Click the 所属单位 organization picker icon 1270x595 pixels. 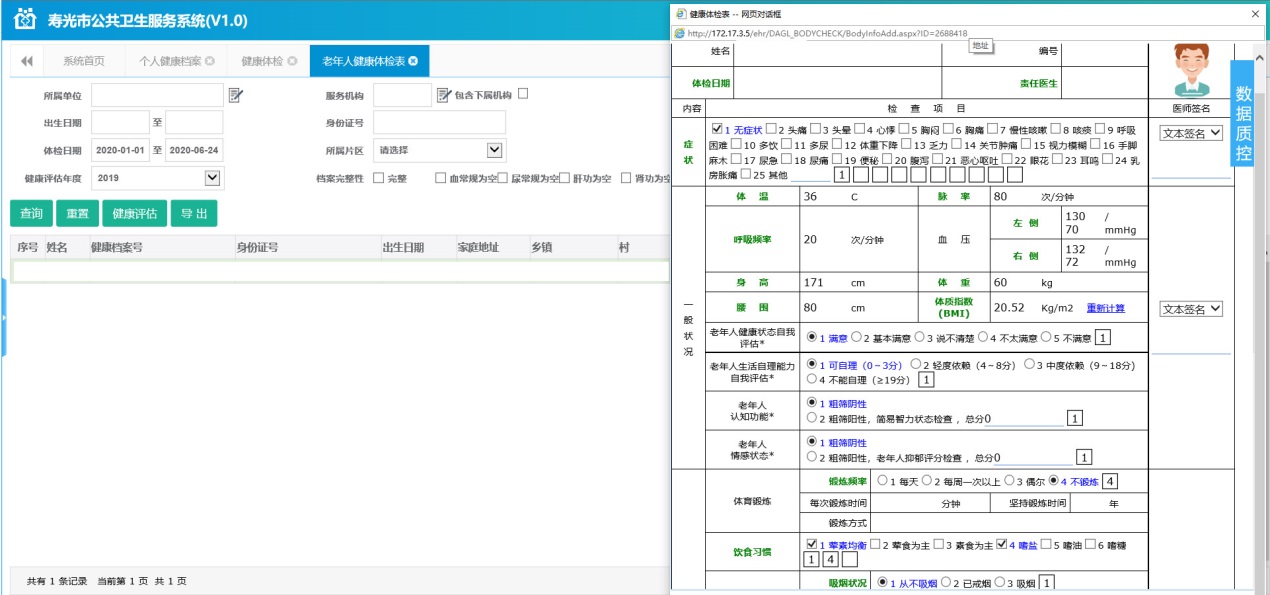pyautogui.click(x=236, y=95)
